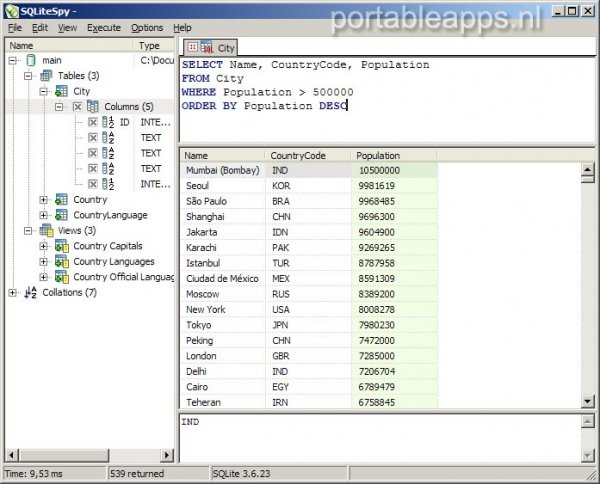The height and width of the screenshot is (484, 600).
Task: Toggle the checkbox beside Columns (5)
Action: coord(77,107)
